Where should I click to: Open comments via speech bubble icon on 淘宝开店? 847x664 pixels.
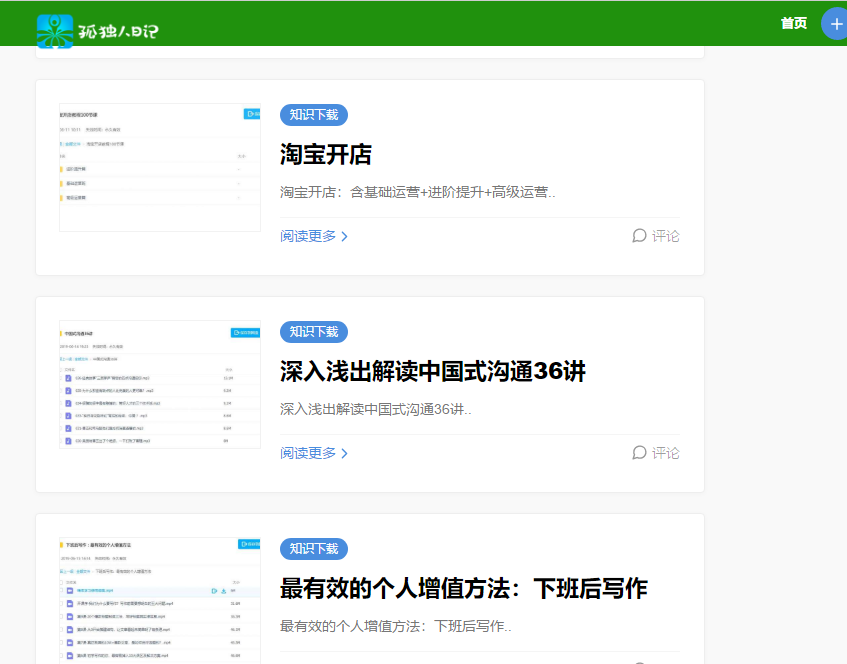point(639,235)
